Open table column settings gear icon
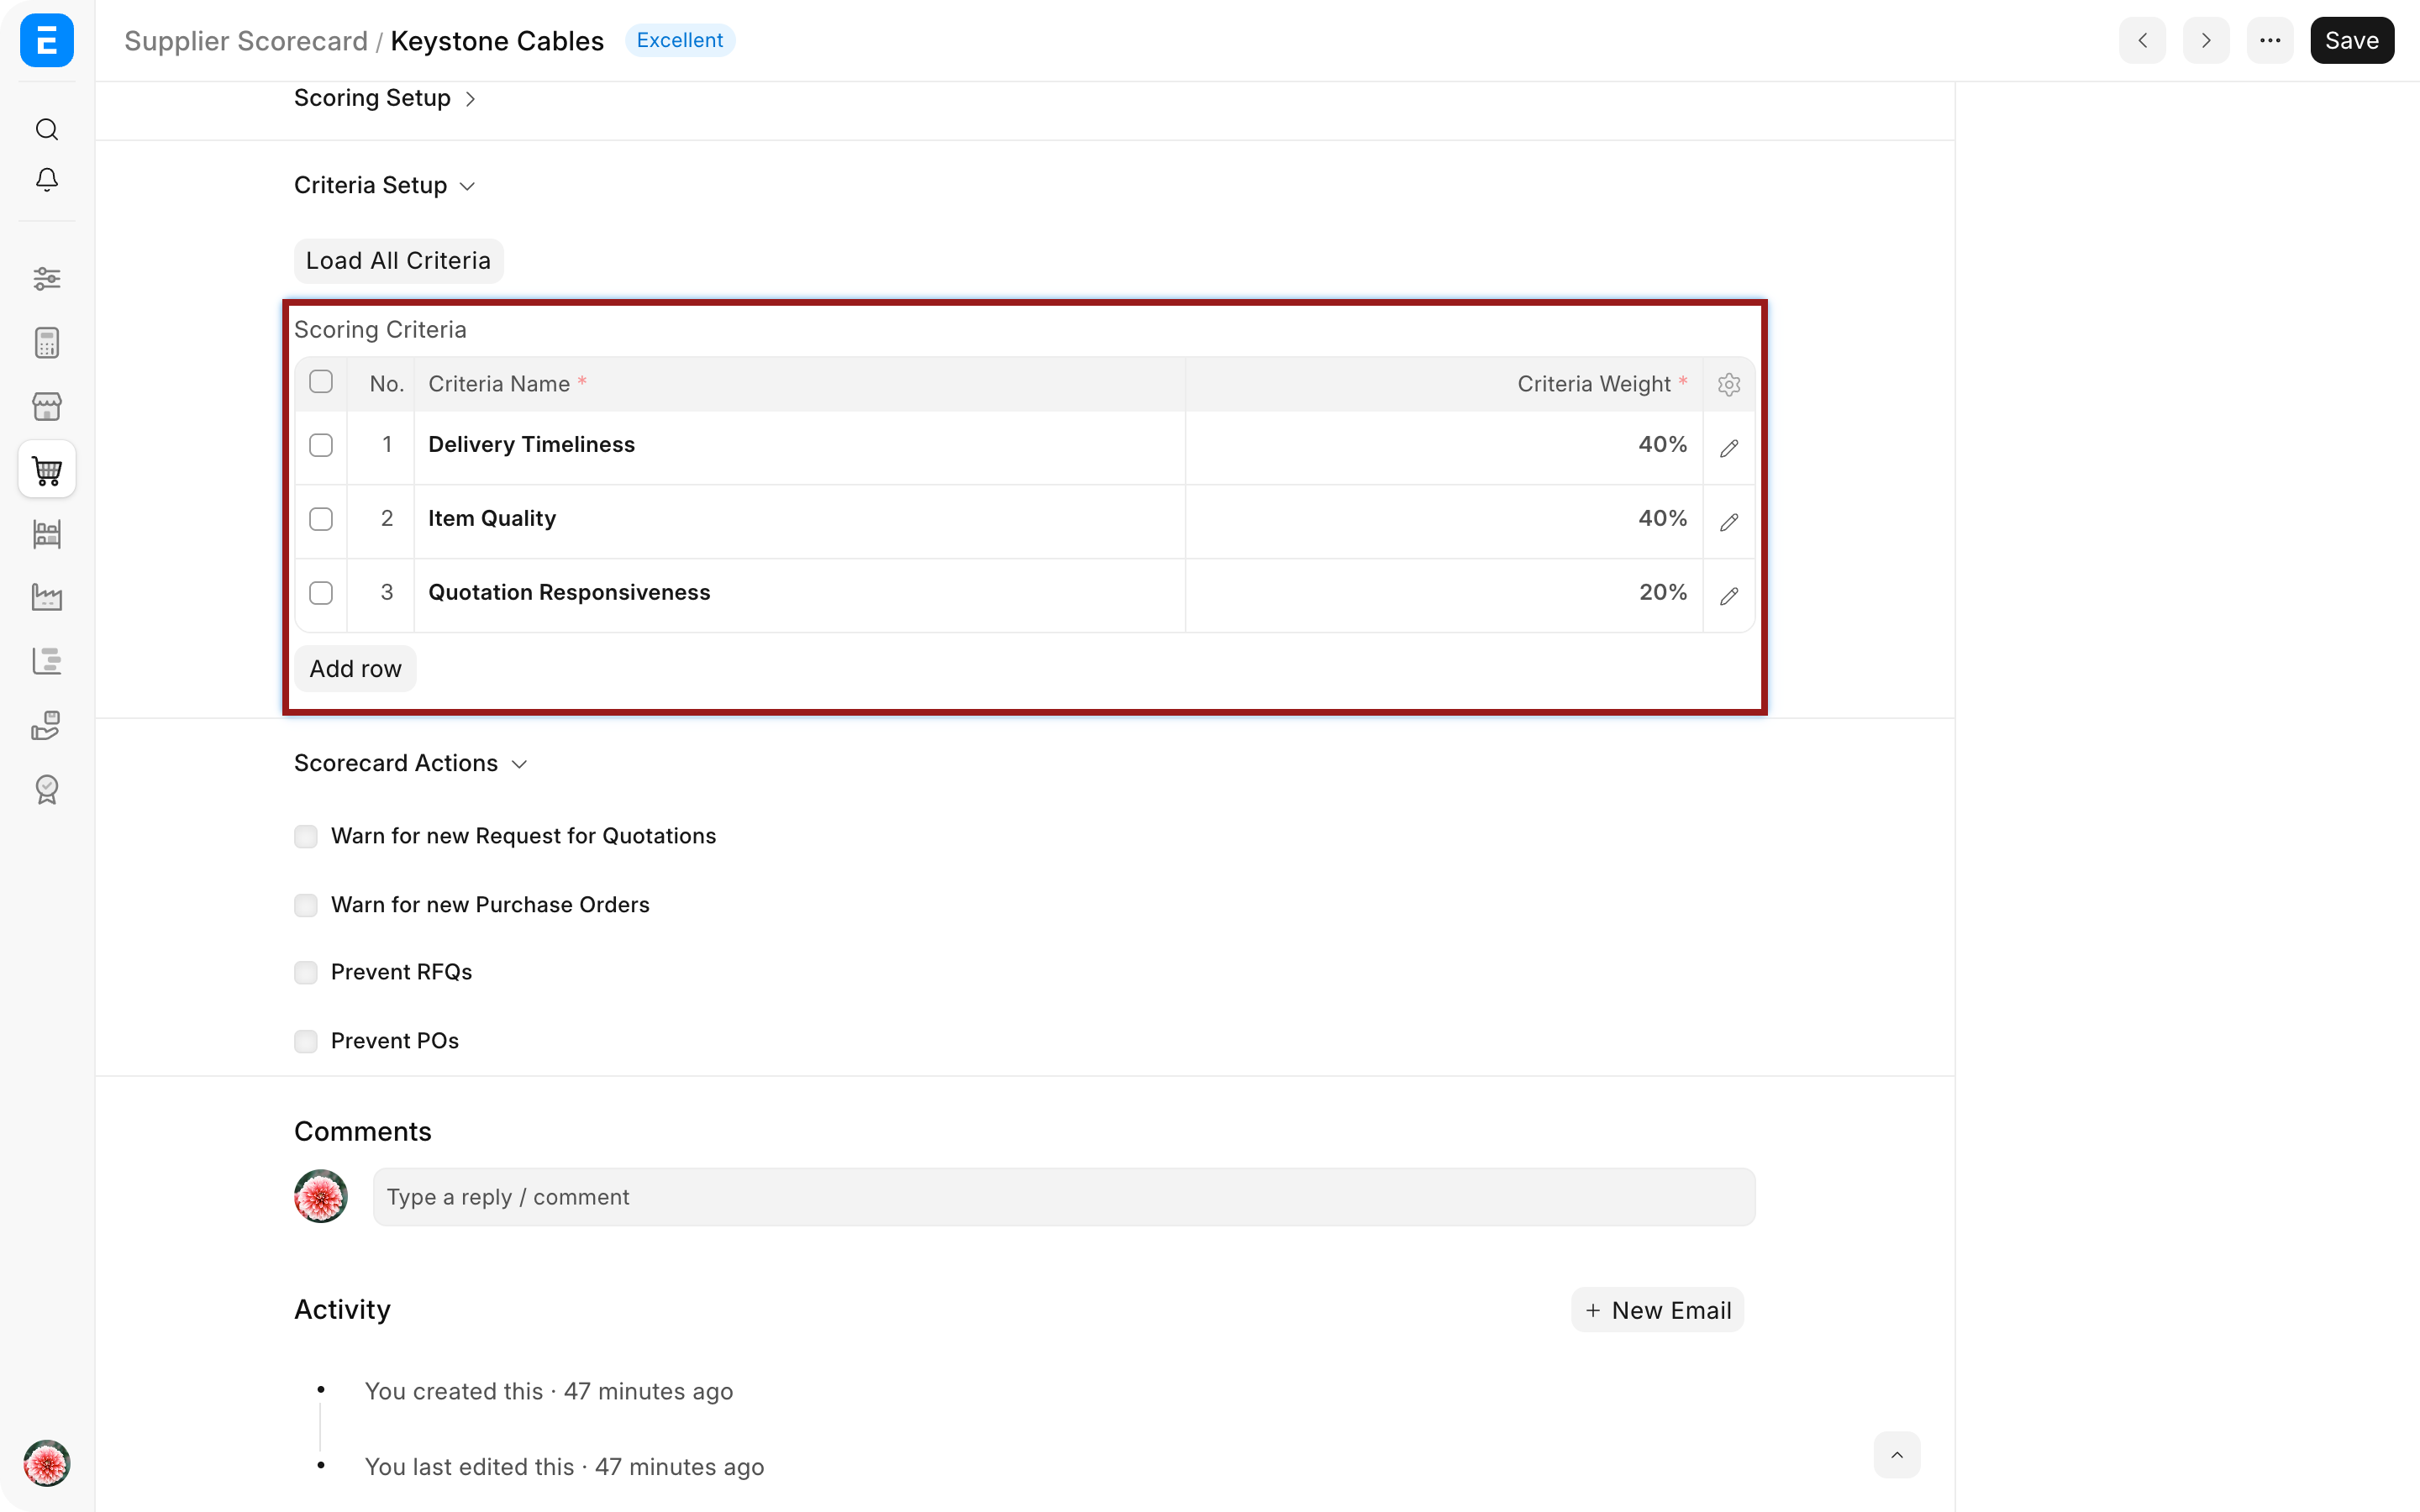The image size is (2420, 1512). (1729, 384)
